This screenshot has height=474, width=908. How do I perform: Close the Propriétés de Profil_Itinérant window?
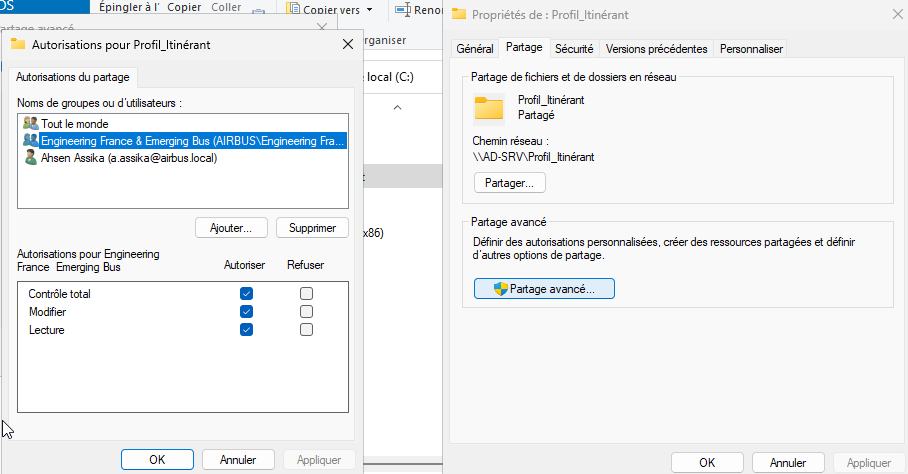coord(897,14)
